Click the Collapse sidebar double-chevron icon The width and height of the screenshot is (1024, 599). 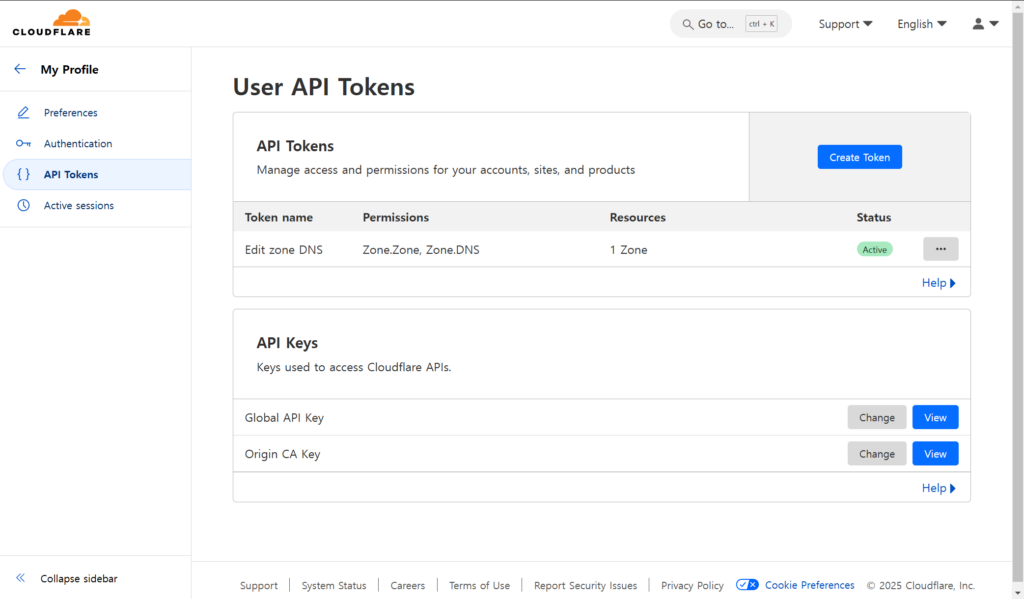(x=20, y=578)
